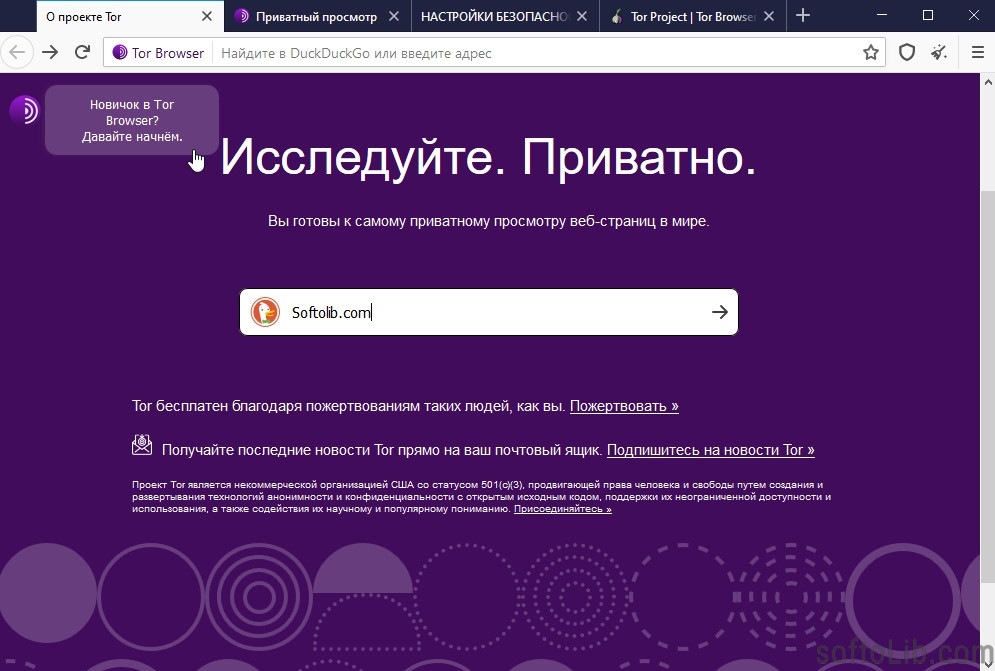This screenshot has width=995, height=671.
Task: Close the 'Приватный просмотр' tab
Action: 394,17
